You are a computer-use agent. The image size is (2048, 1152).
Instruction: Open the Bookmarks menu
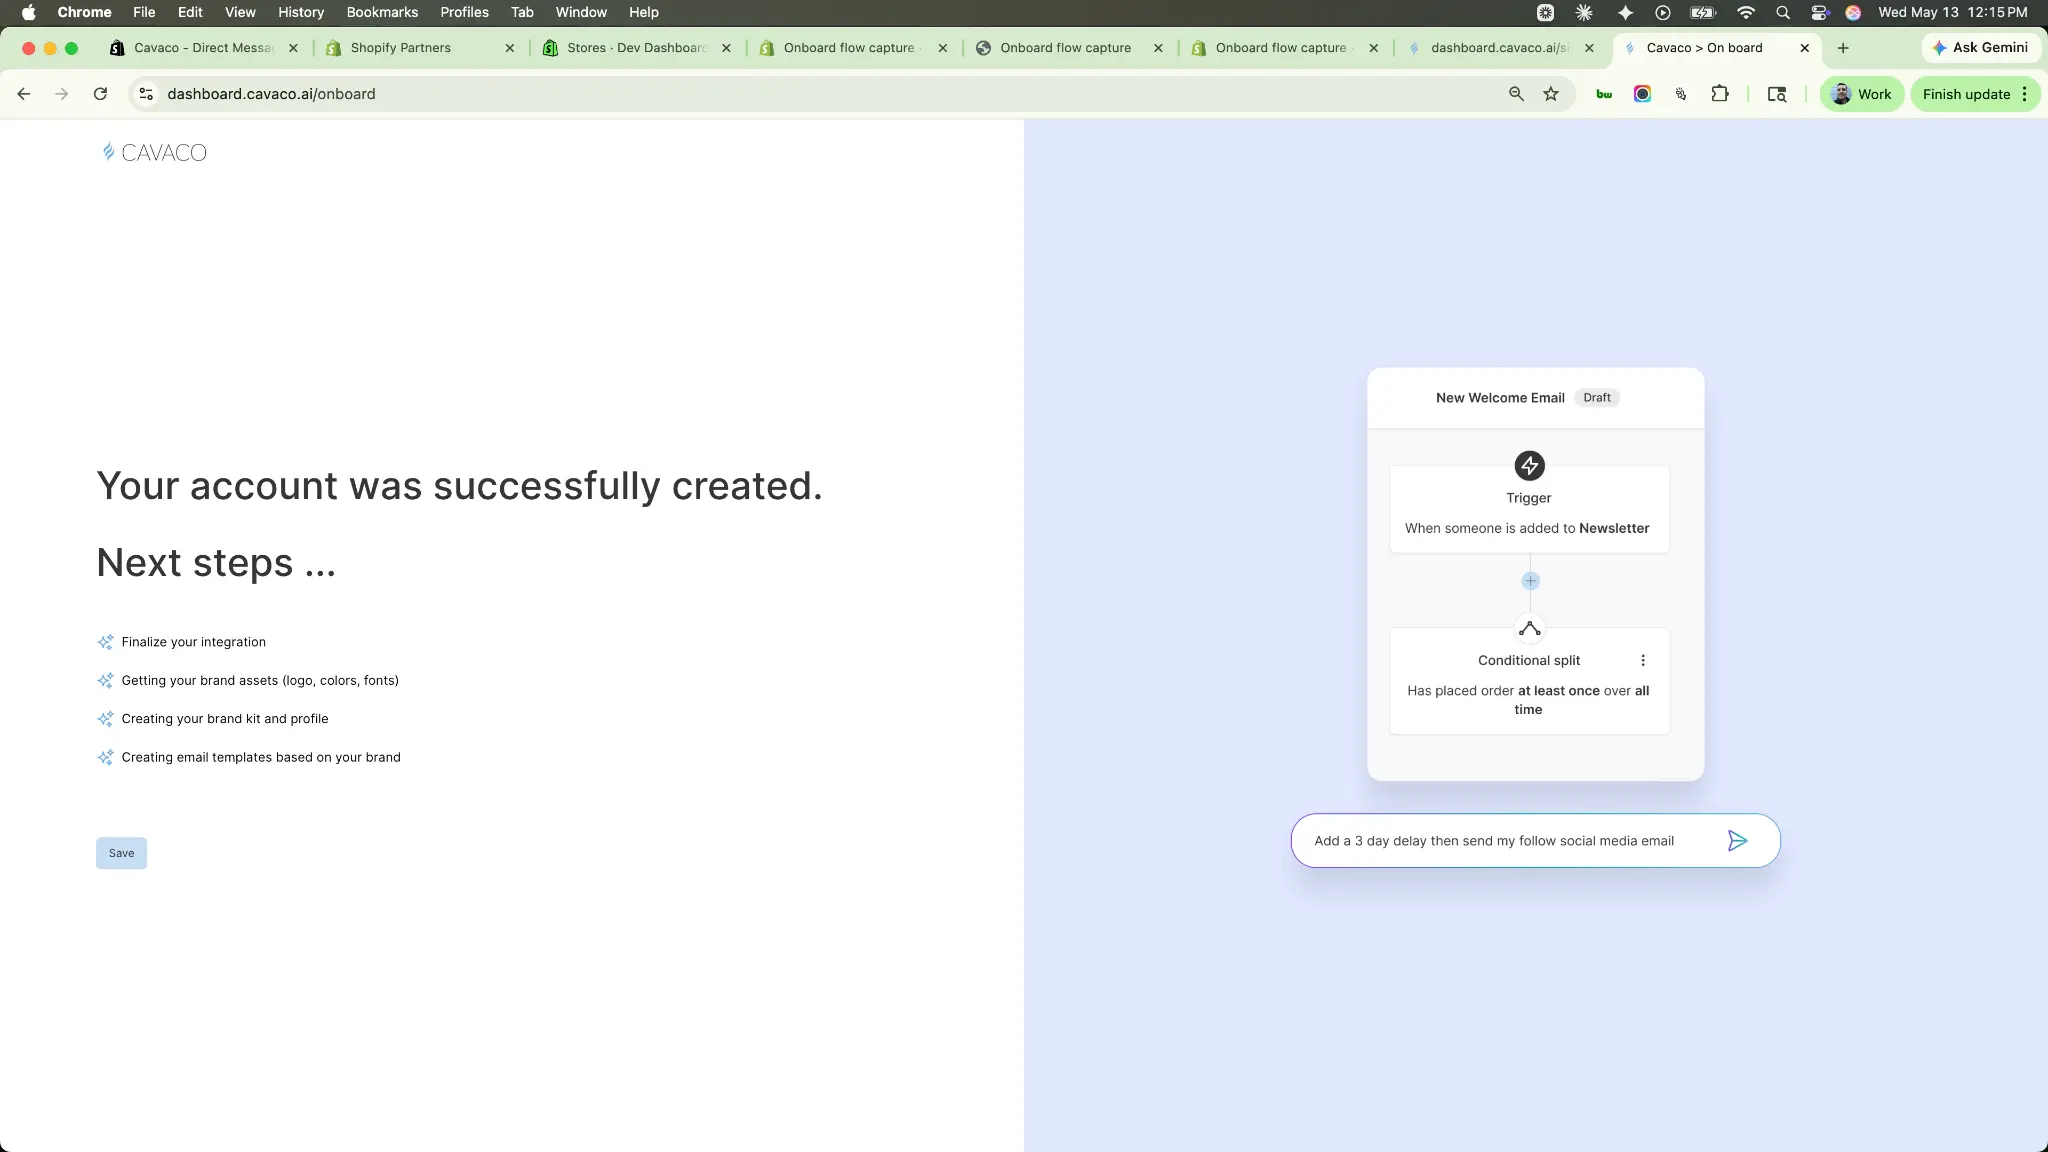(382, 12)
